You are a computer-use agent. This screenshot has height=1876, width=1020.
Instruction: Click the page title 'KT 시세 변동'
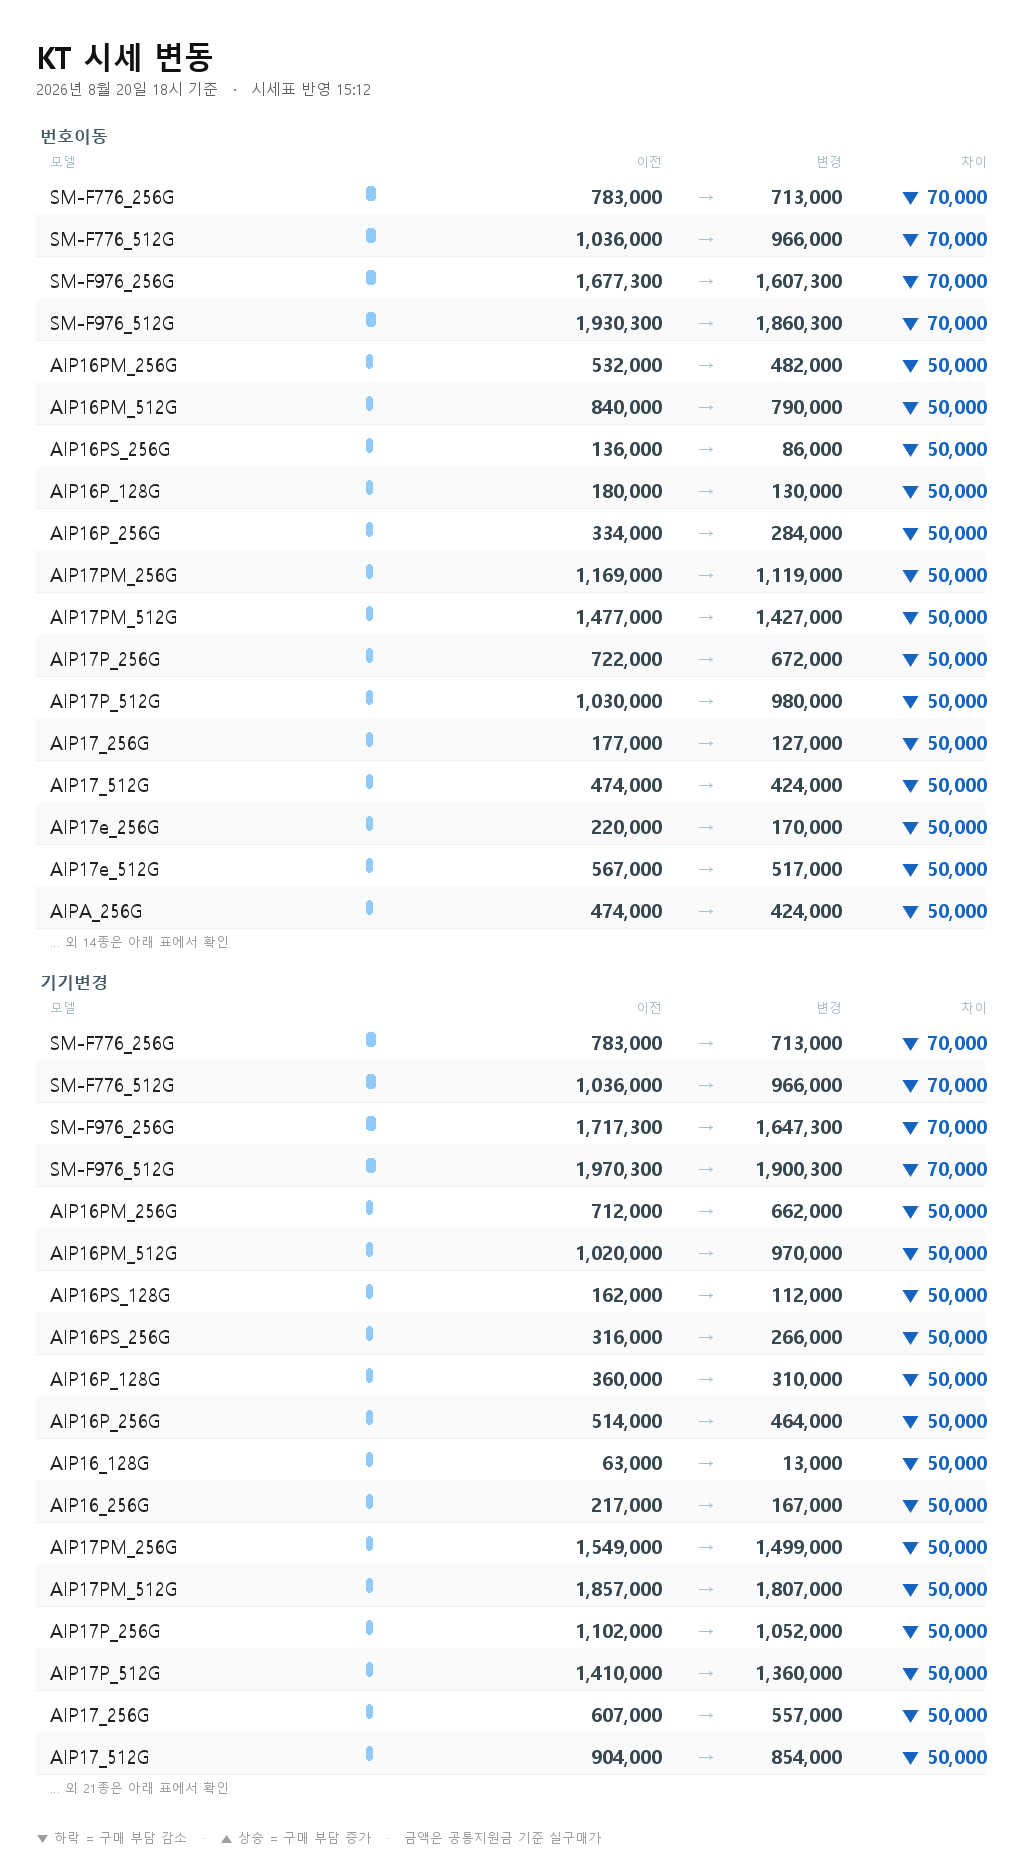[x=125, y=58]
